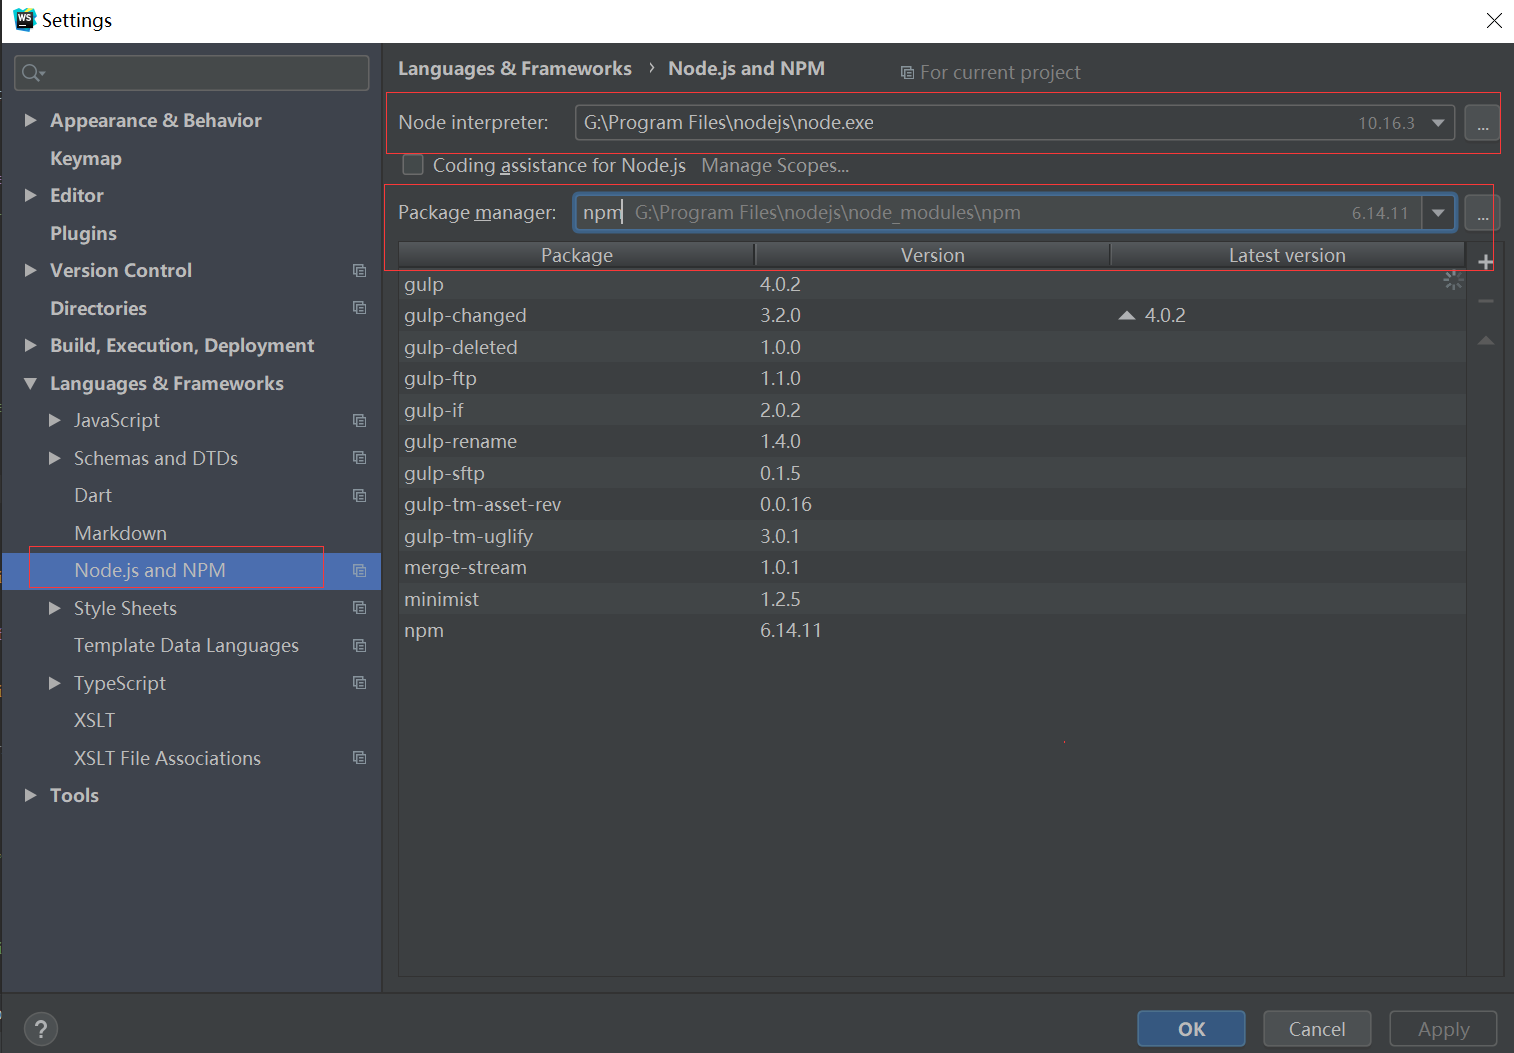Image resolution: width=1514 pixels, height=1053 pixels.
Task: Expand Build, Execution, Deployment section
Action: (x=31, y=345)
